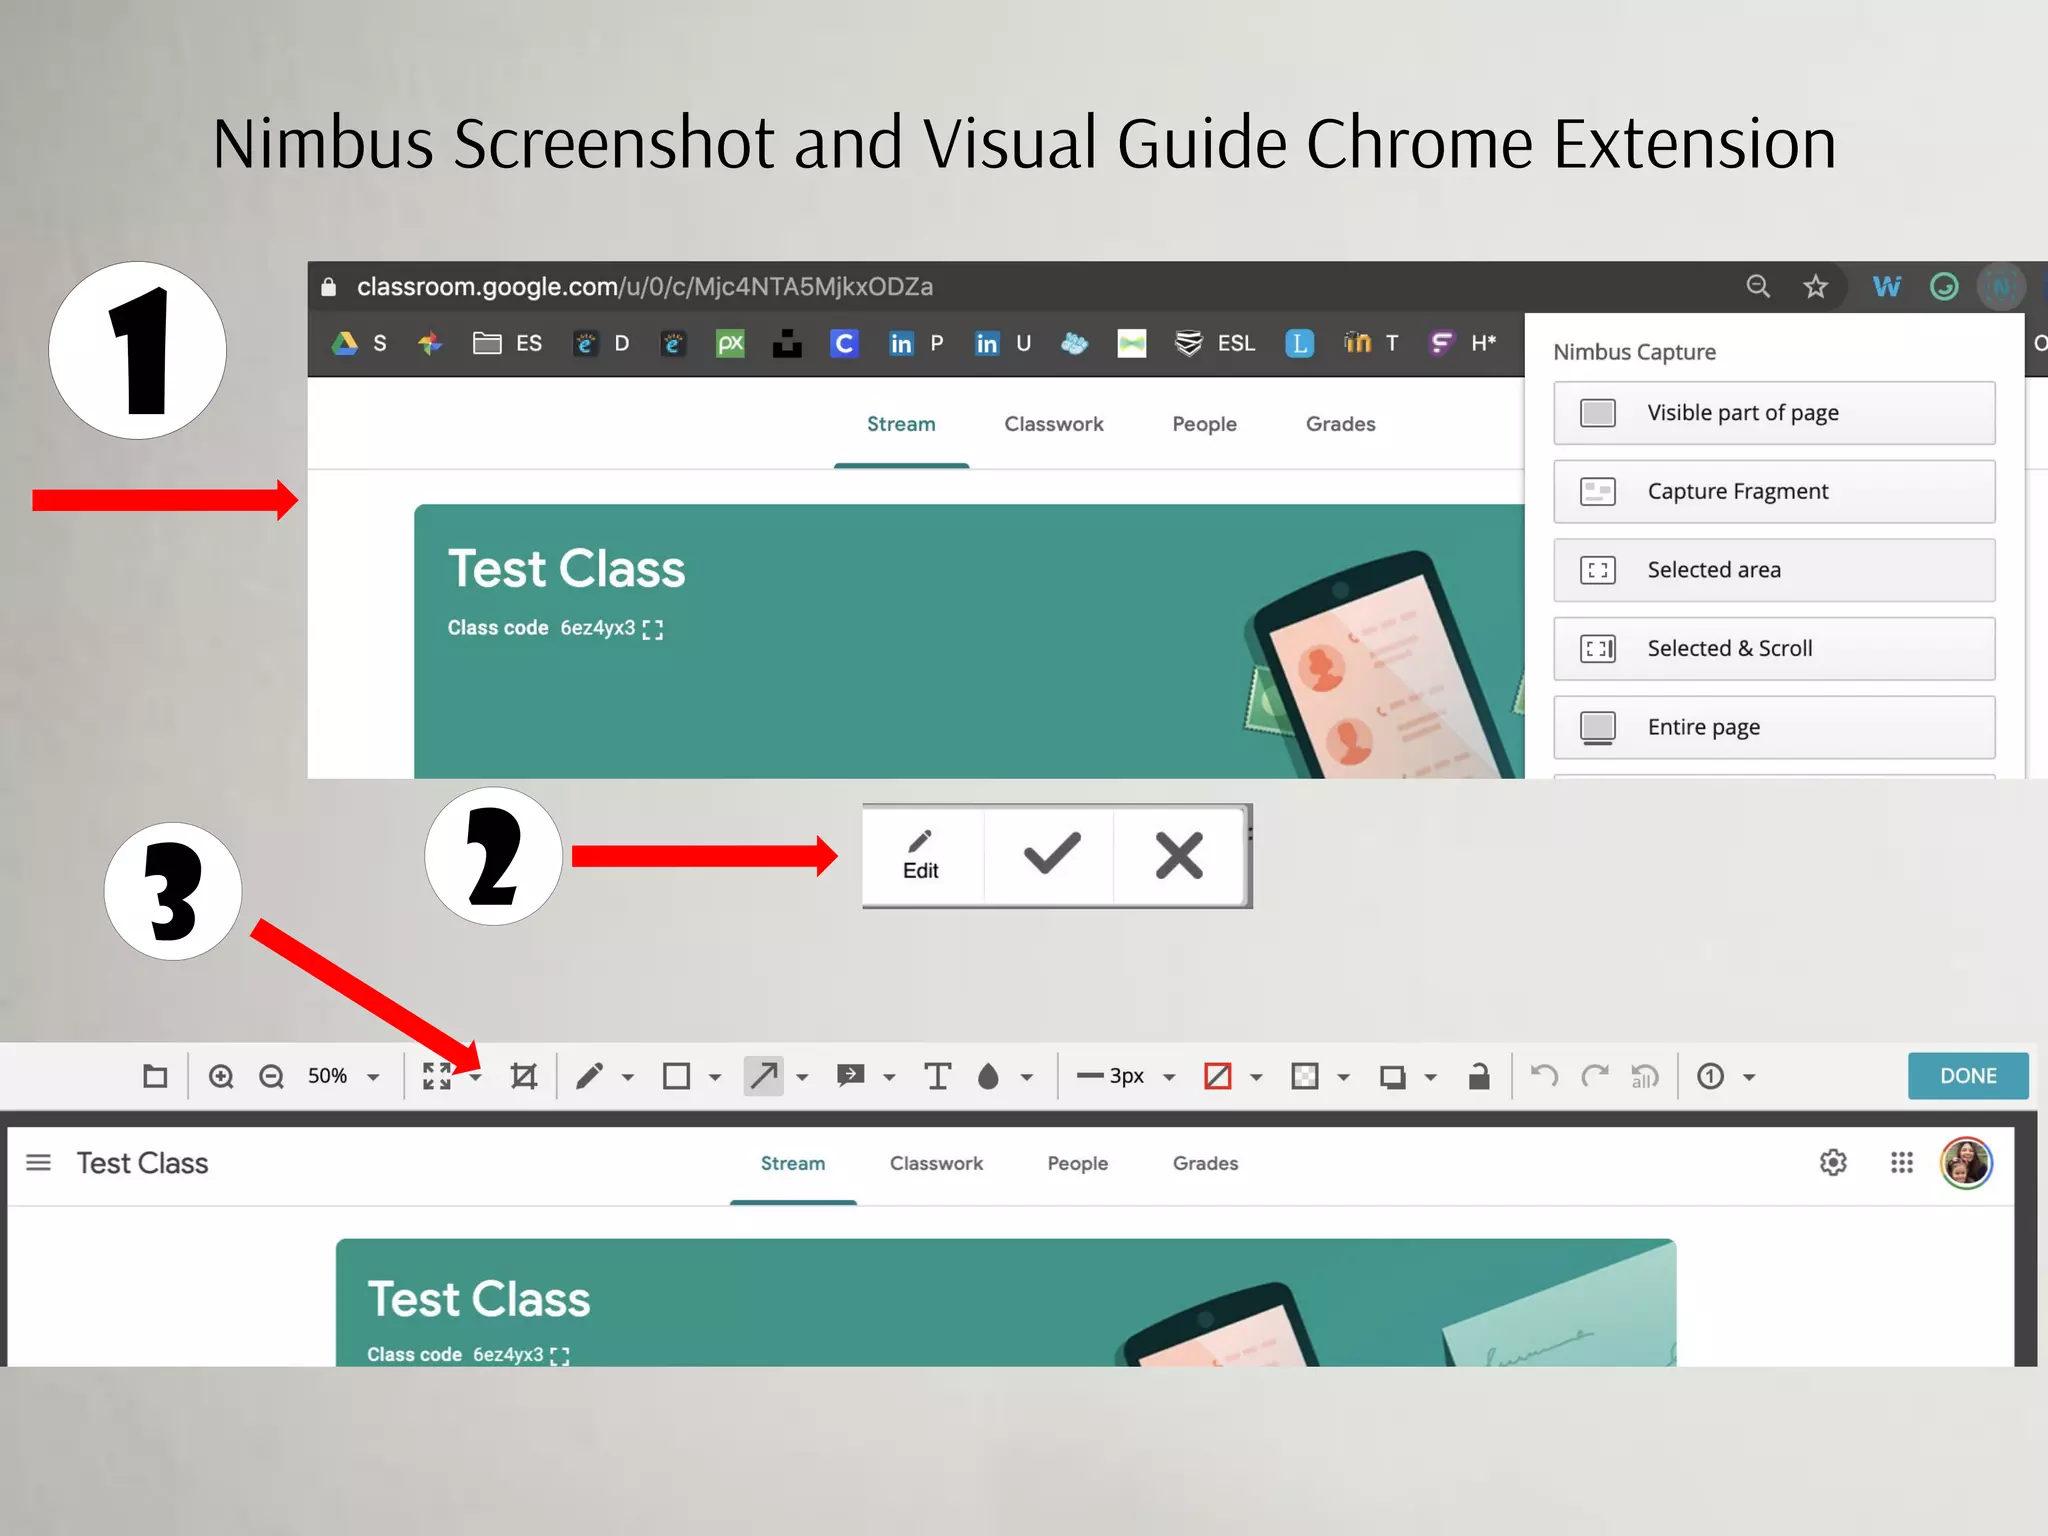Confirm capture with the checkmark button
This screenshot has height=1536, width=2048.
click(x=1052, y=855)
